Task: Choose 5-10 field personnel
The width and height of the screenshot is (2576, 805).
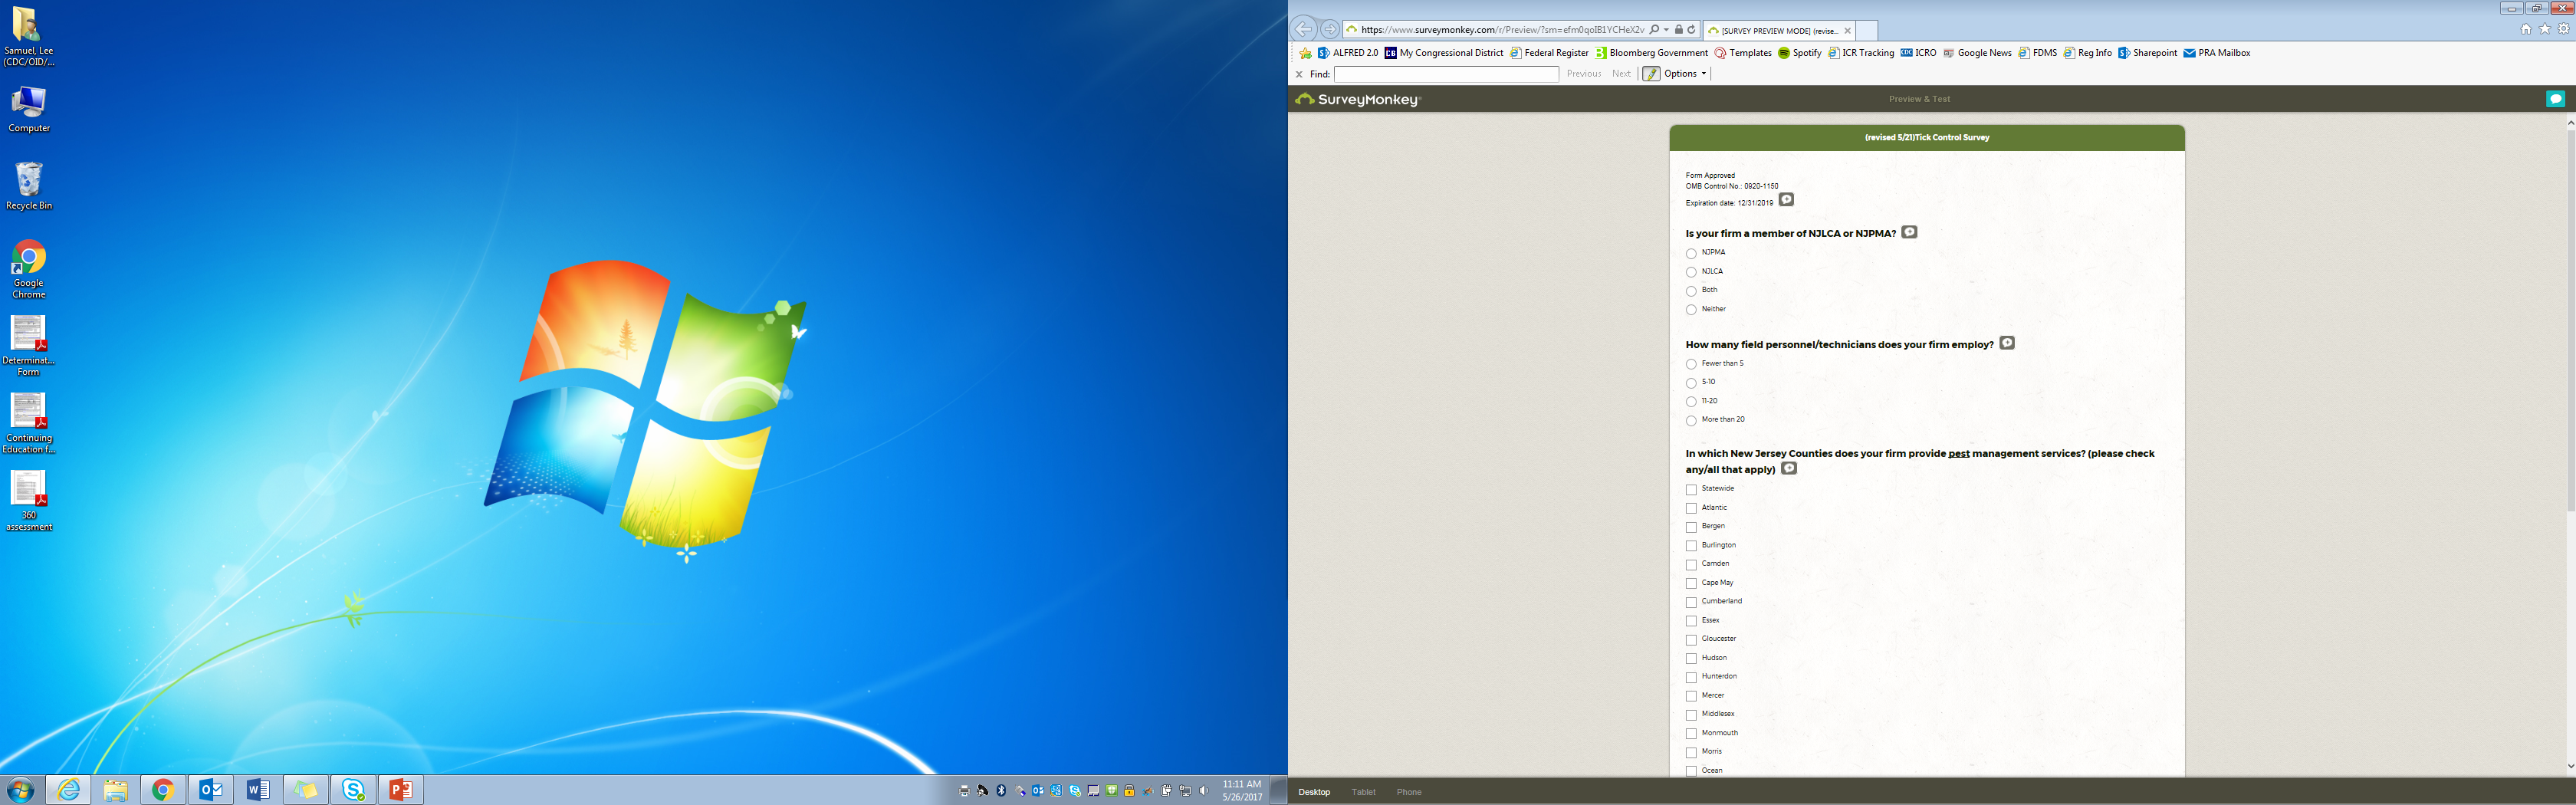Action: [x=1691, y=383]
